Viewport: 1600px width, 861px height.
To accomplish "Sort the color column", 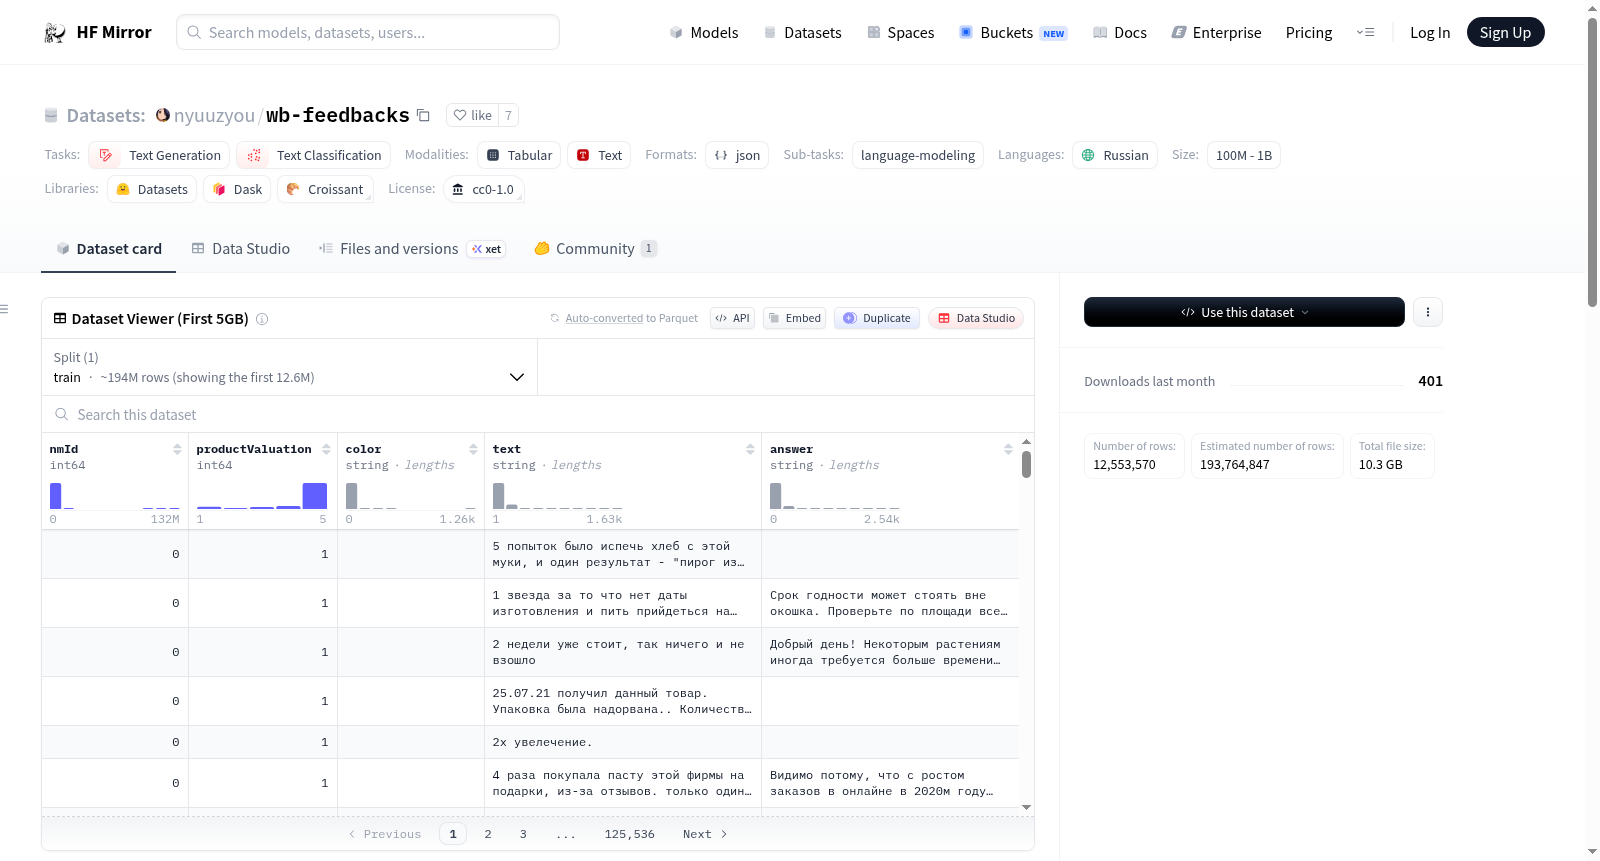I will click(473, 449).
